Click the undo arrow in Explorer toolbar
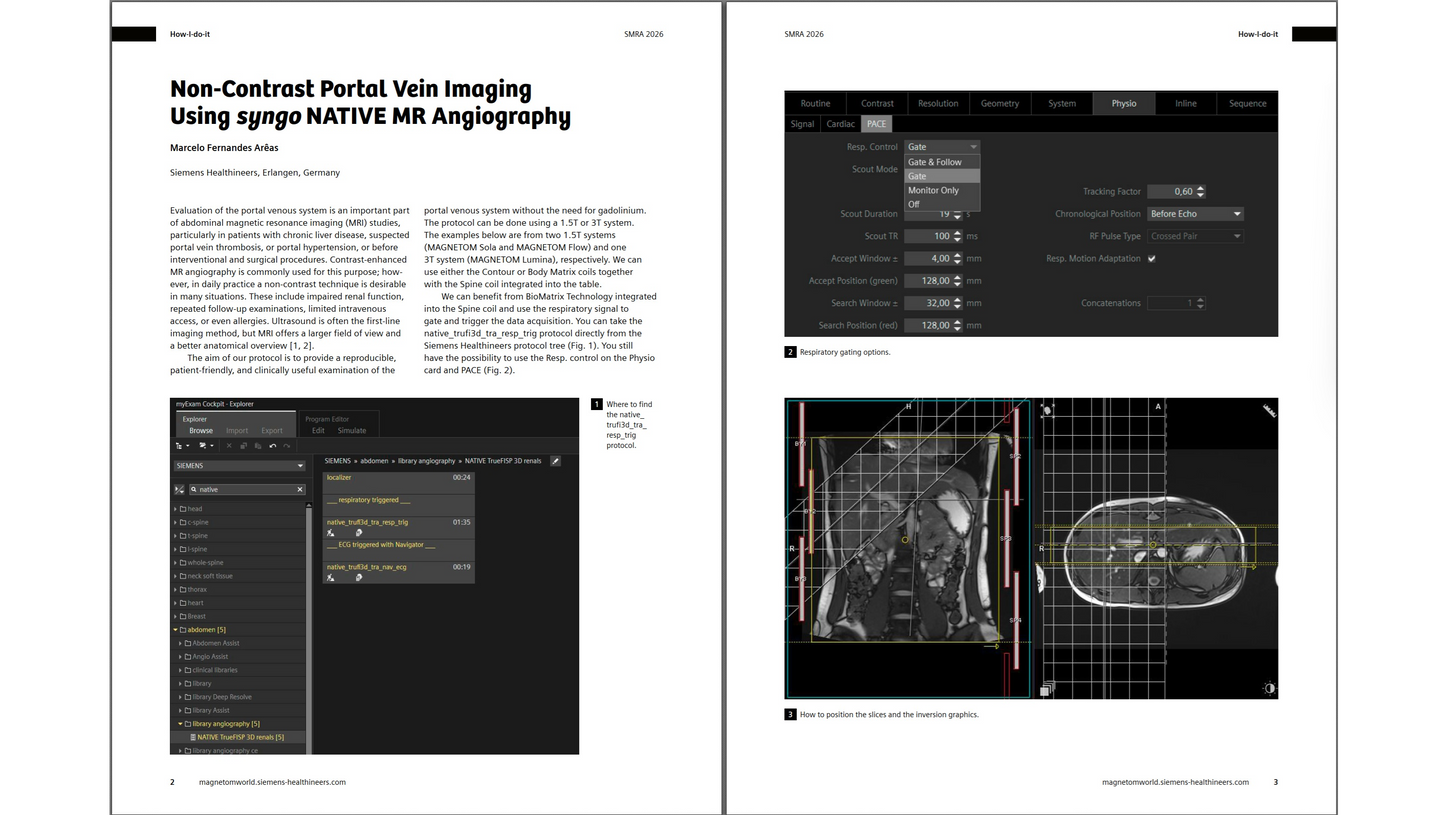This screenshot has height=815, width=1448. click(x=272, y=446)
